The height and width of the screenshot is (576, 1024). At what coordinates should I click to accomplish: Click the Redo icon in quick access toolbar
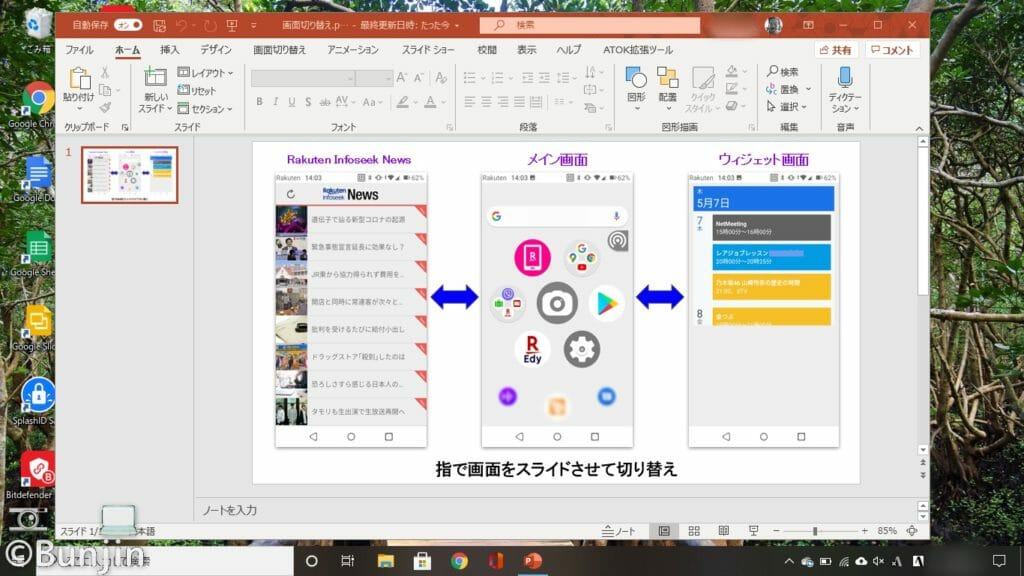pos(210,25)
